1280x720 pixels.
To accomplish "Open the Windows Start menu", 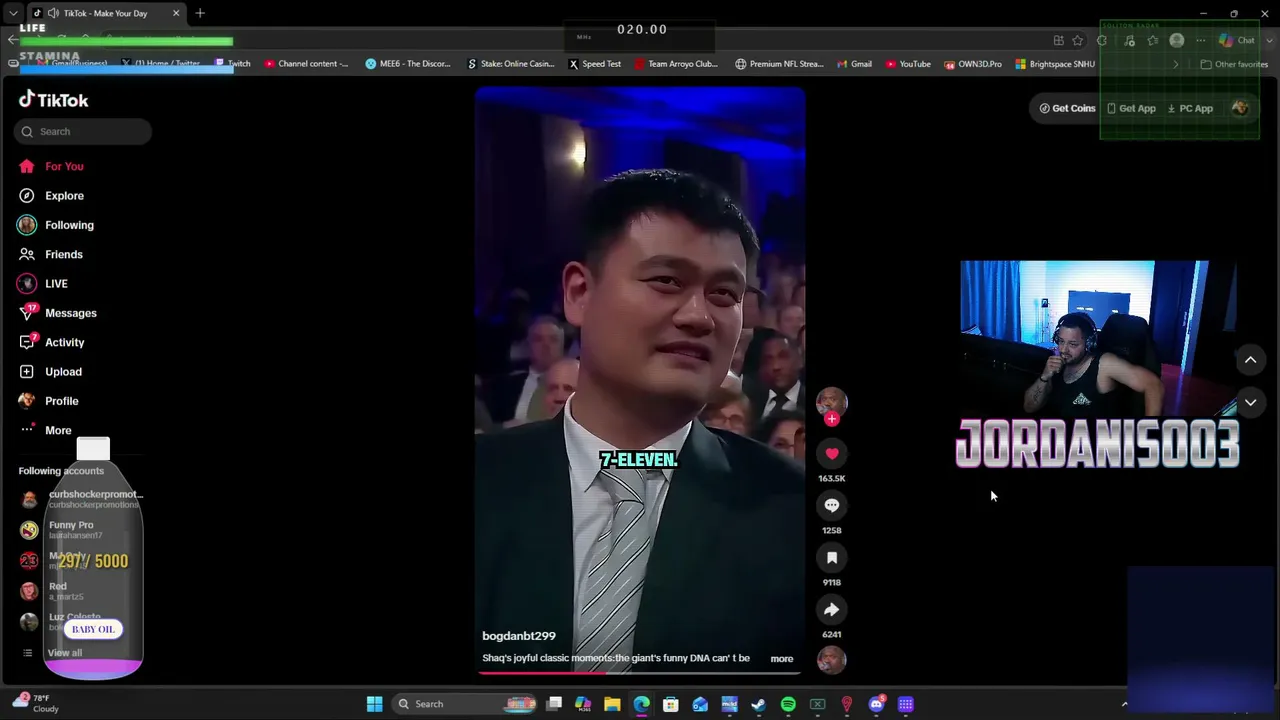I will (374, 704).
